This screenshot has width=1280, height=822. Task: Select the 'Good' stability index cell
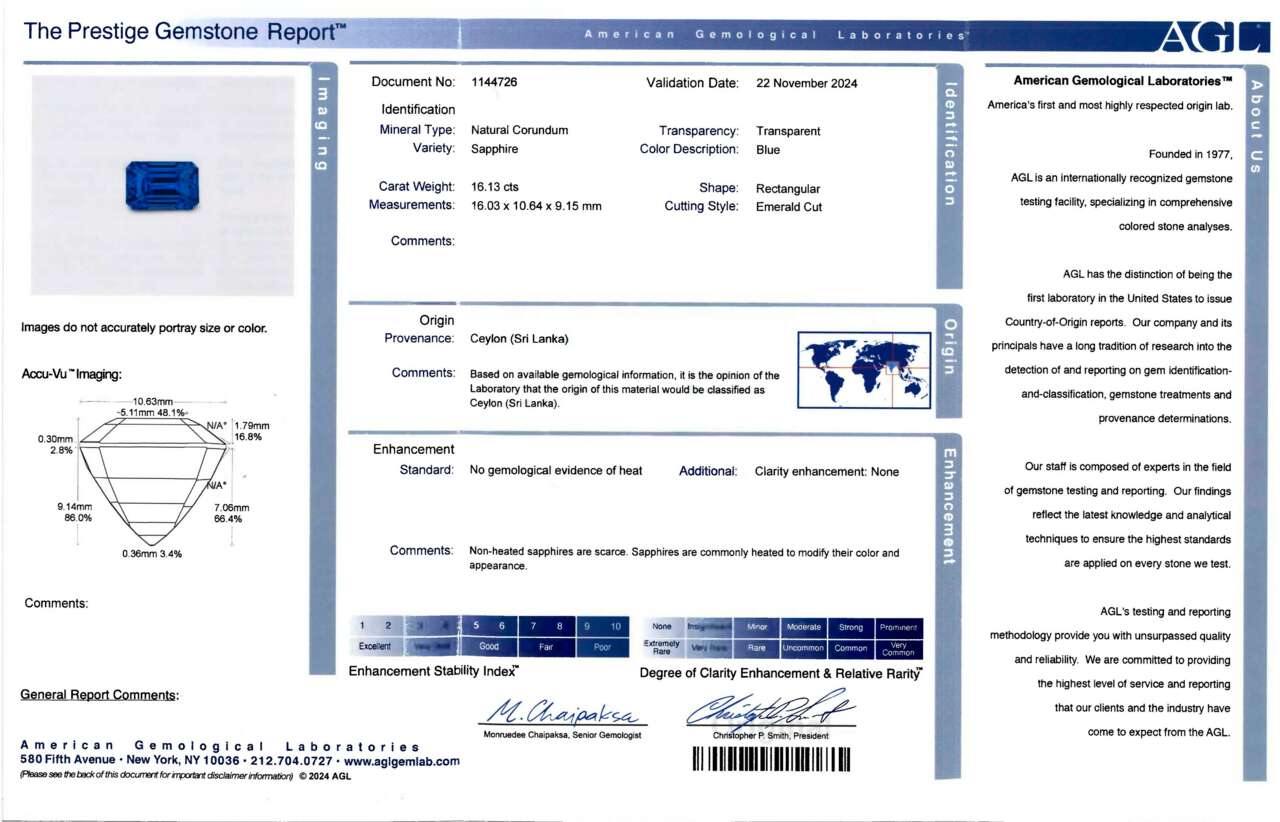489,647
